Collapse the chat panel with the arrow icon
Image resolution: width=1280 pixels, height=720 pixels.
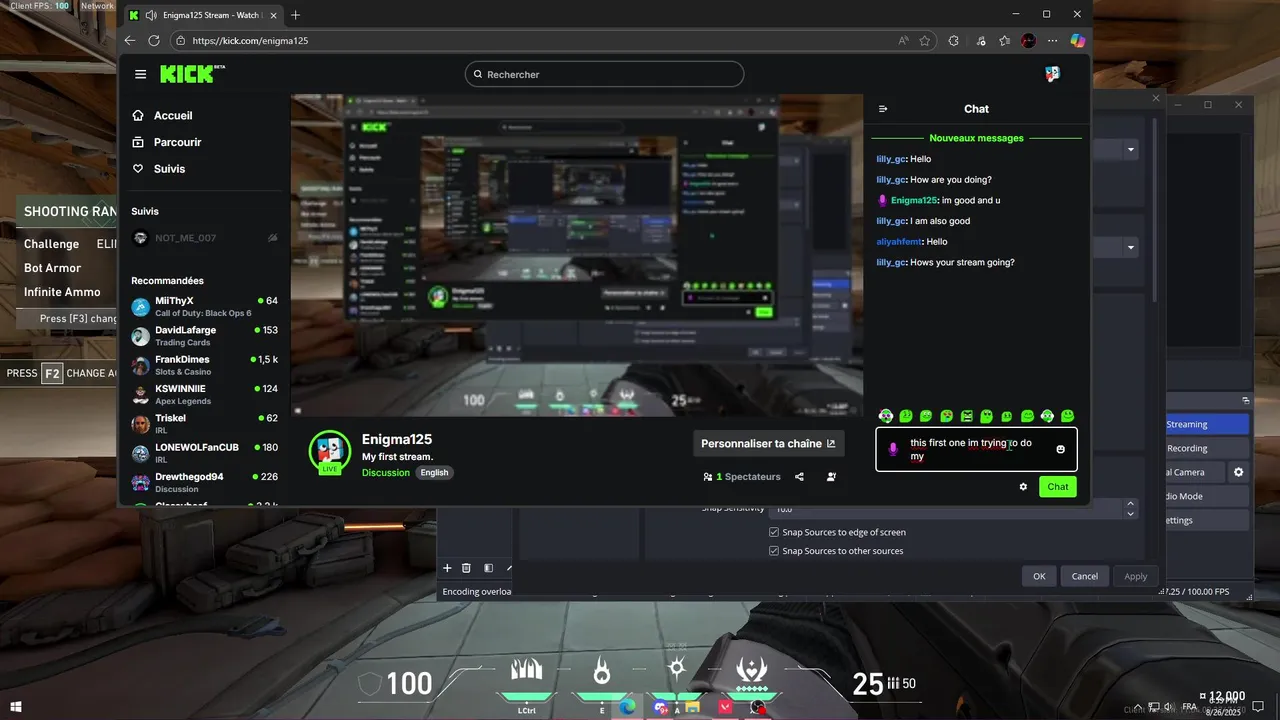tap(883, 109)
